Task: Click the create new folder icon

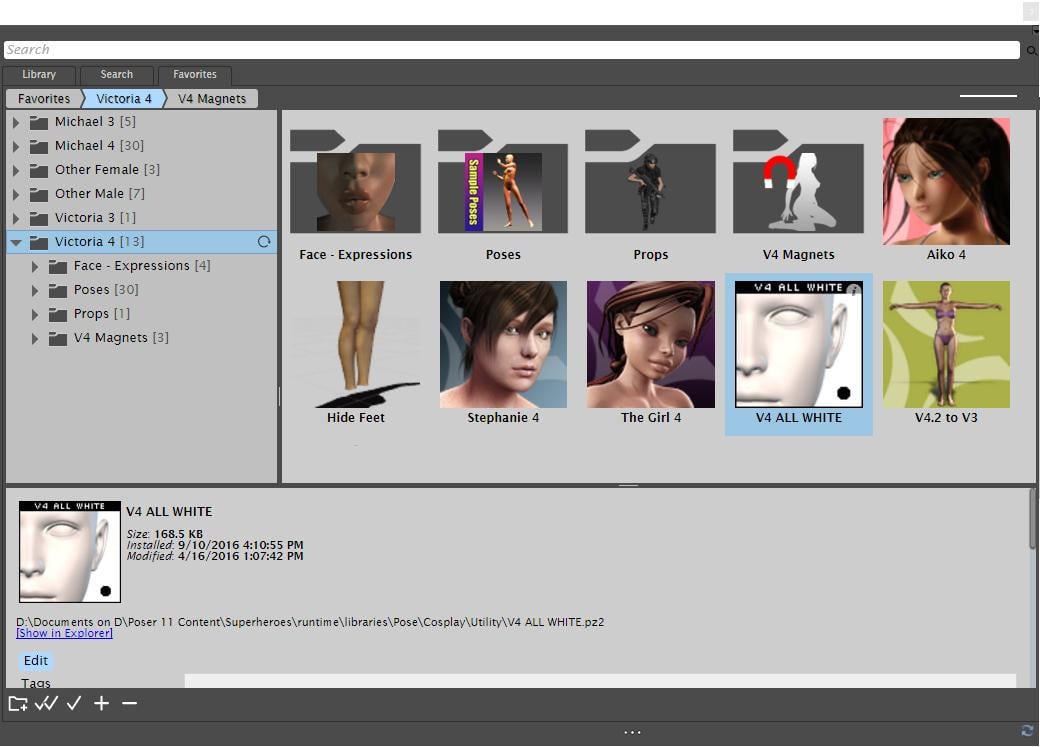Action: coord(18,703)
